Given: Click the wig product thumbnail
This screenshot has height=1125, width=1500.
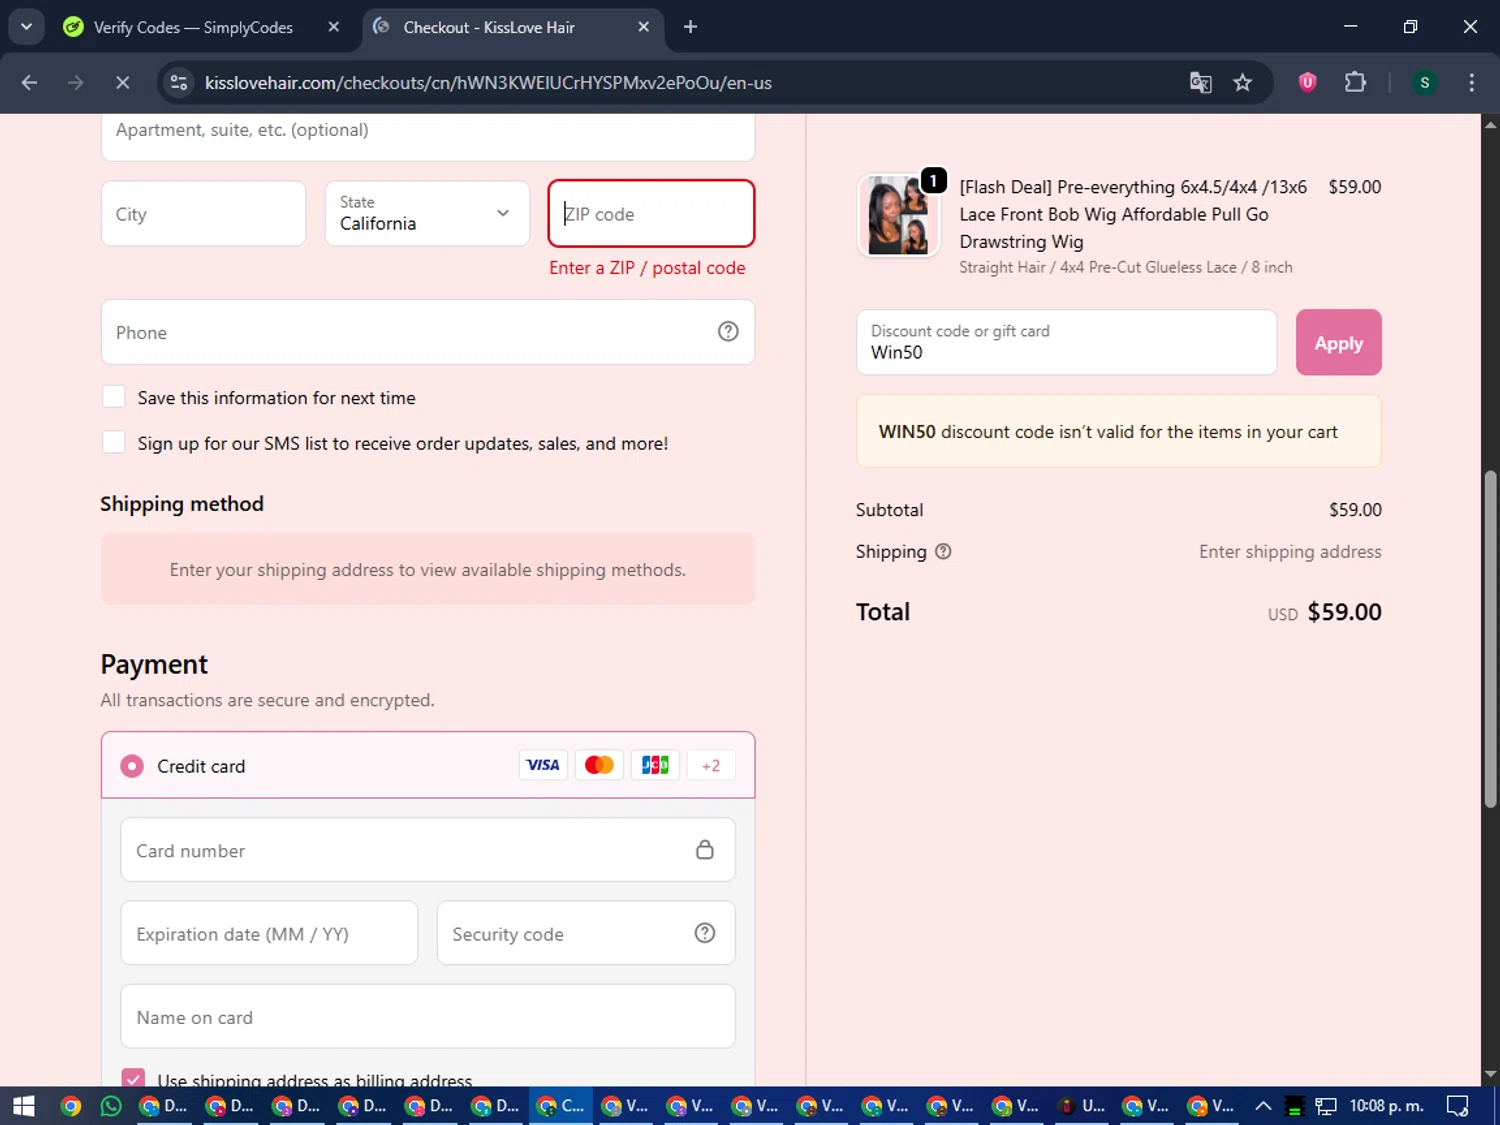Looking at the screenshot, I should tap(898, 214).
